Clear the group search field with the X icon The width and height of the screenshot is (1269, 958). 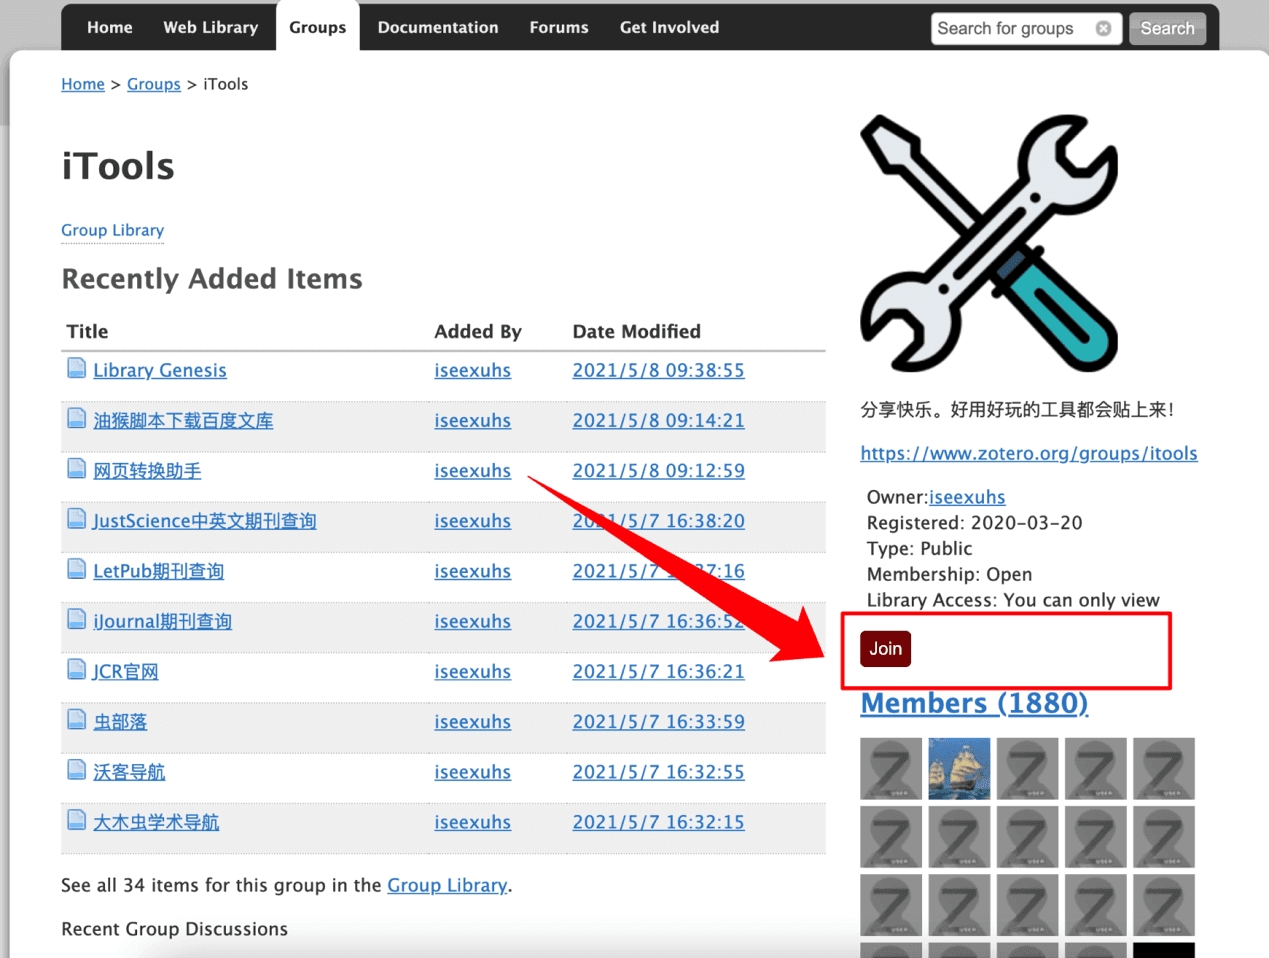pos(1103,28)
